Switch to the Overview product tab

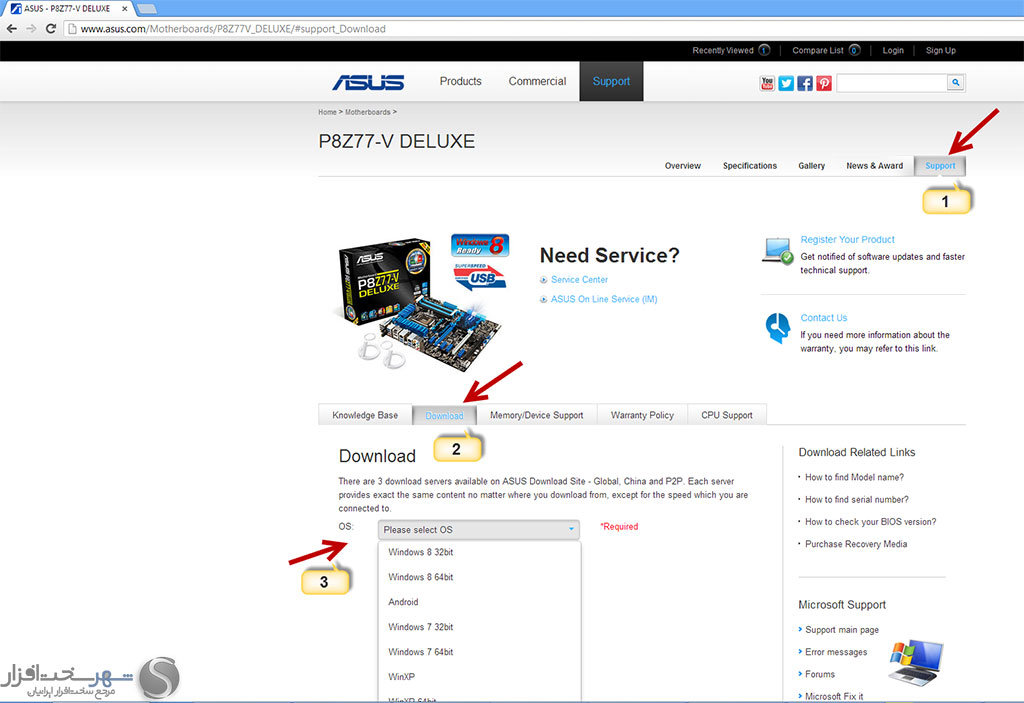click(682, 166)
